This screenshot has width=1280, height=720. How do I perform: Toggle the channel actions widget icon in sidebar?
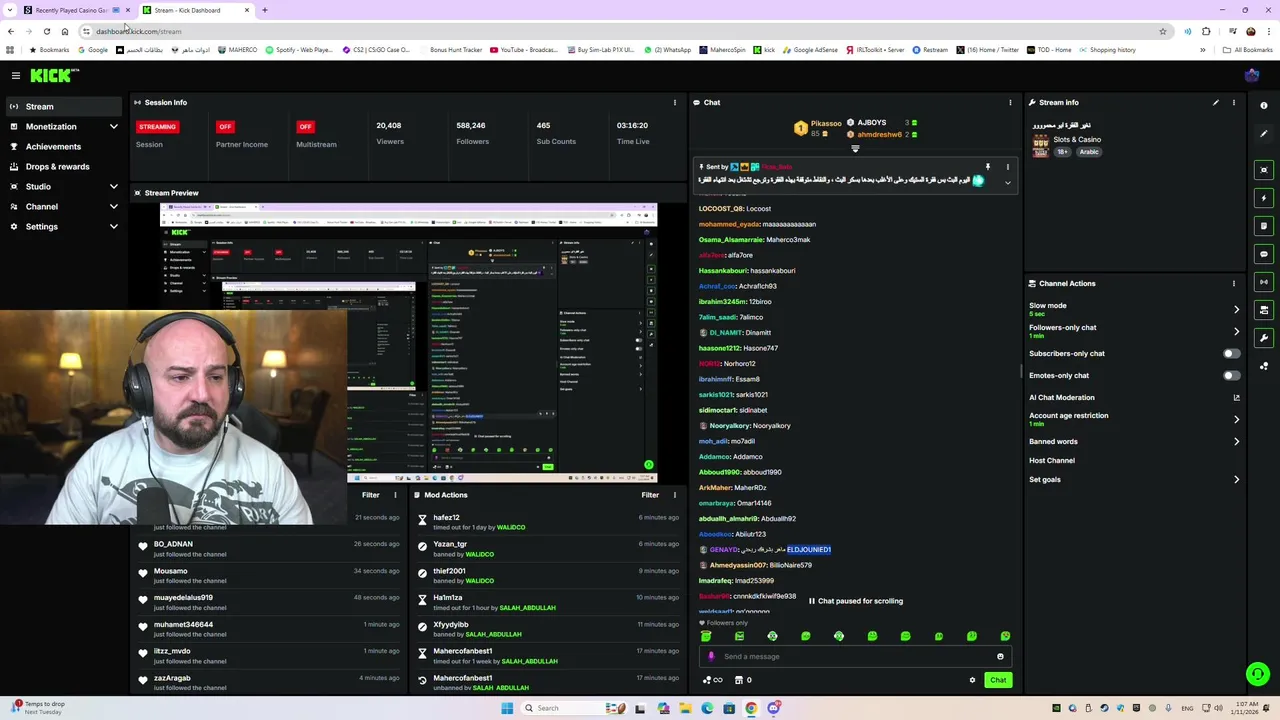click(1264, 310)
